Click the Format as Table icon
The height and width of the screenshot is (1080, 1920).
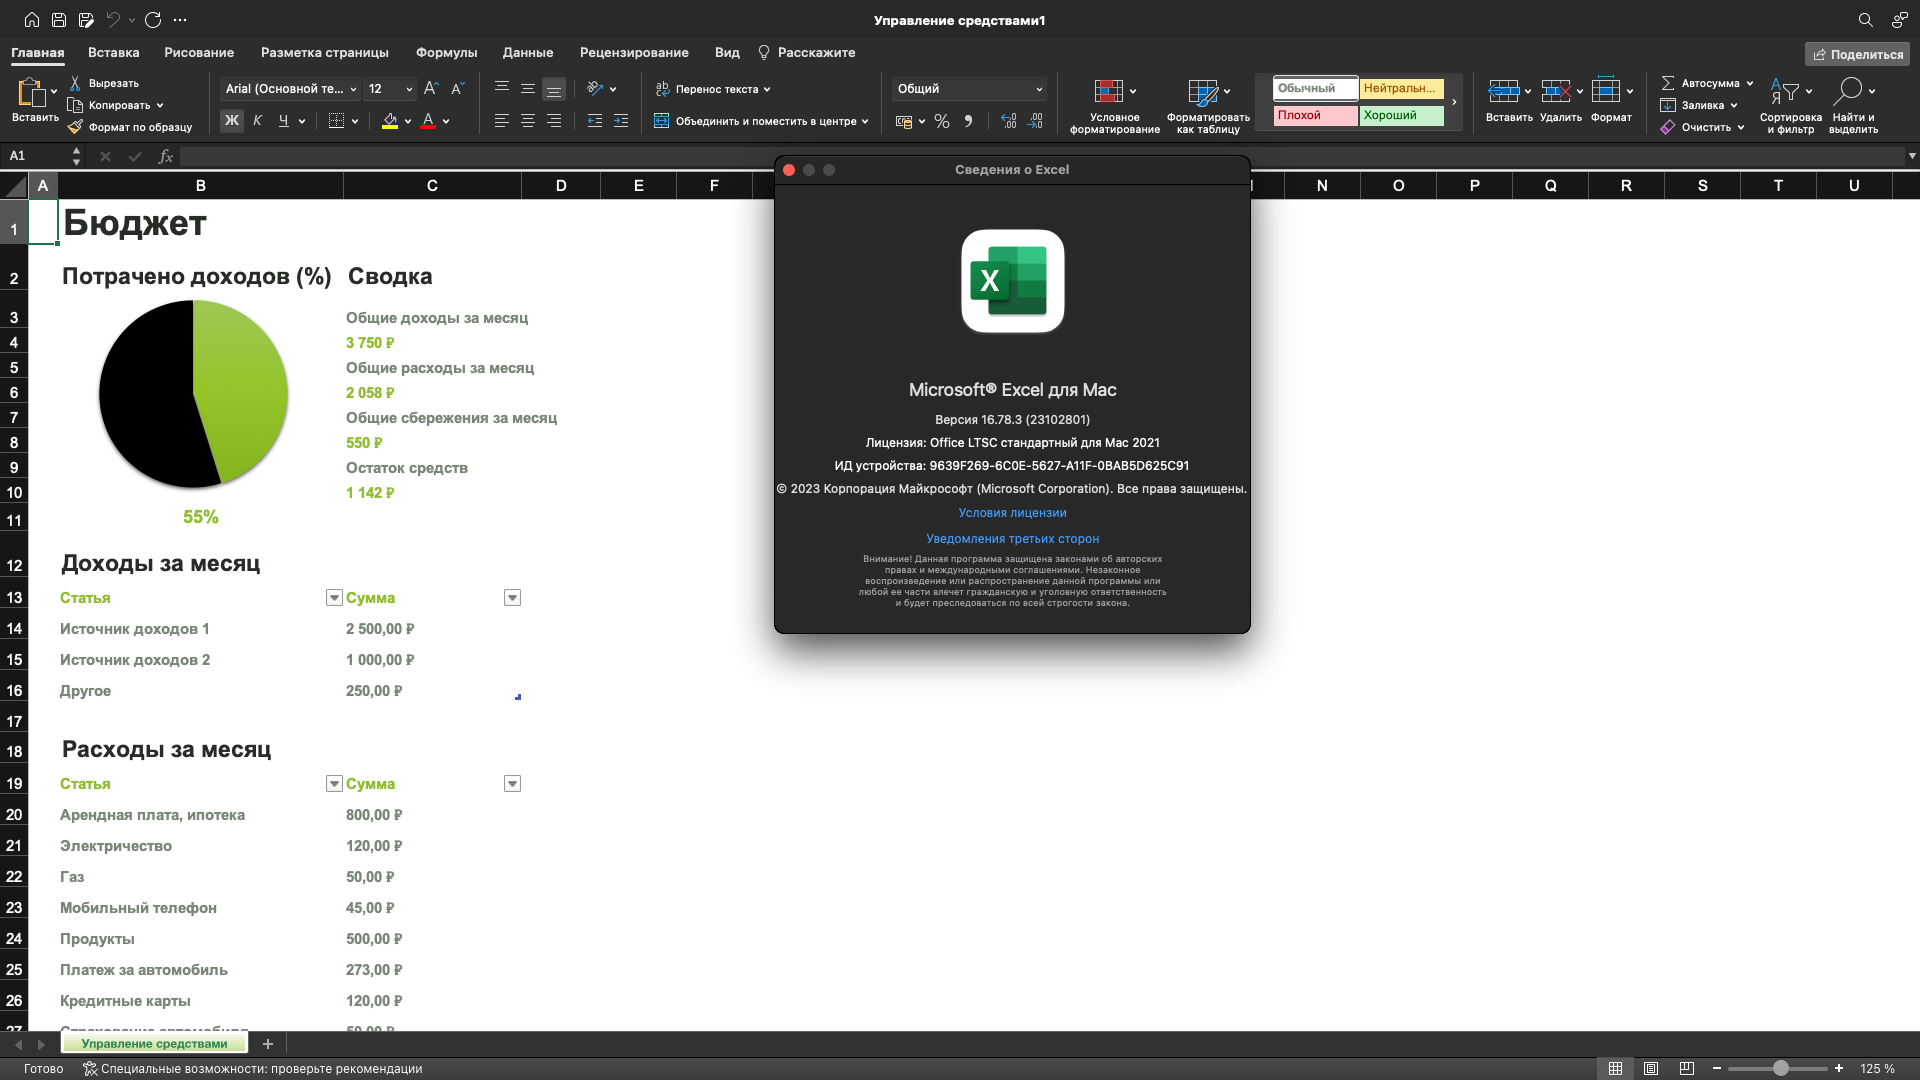[1202, 91]
